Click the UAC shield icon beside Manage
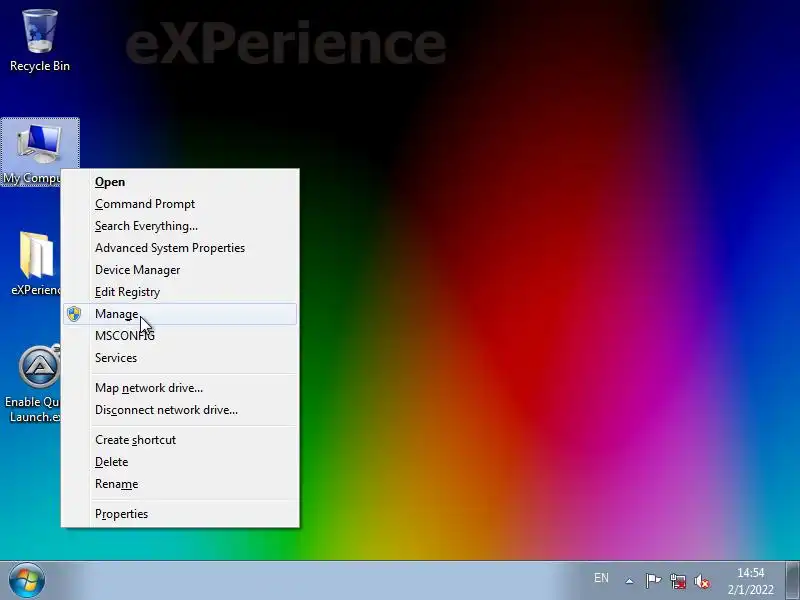This screenshot has width=800, height=600. point(74,314)
